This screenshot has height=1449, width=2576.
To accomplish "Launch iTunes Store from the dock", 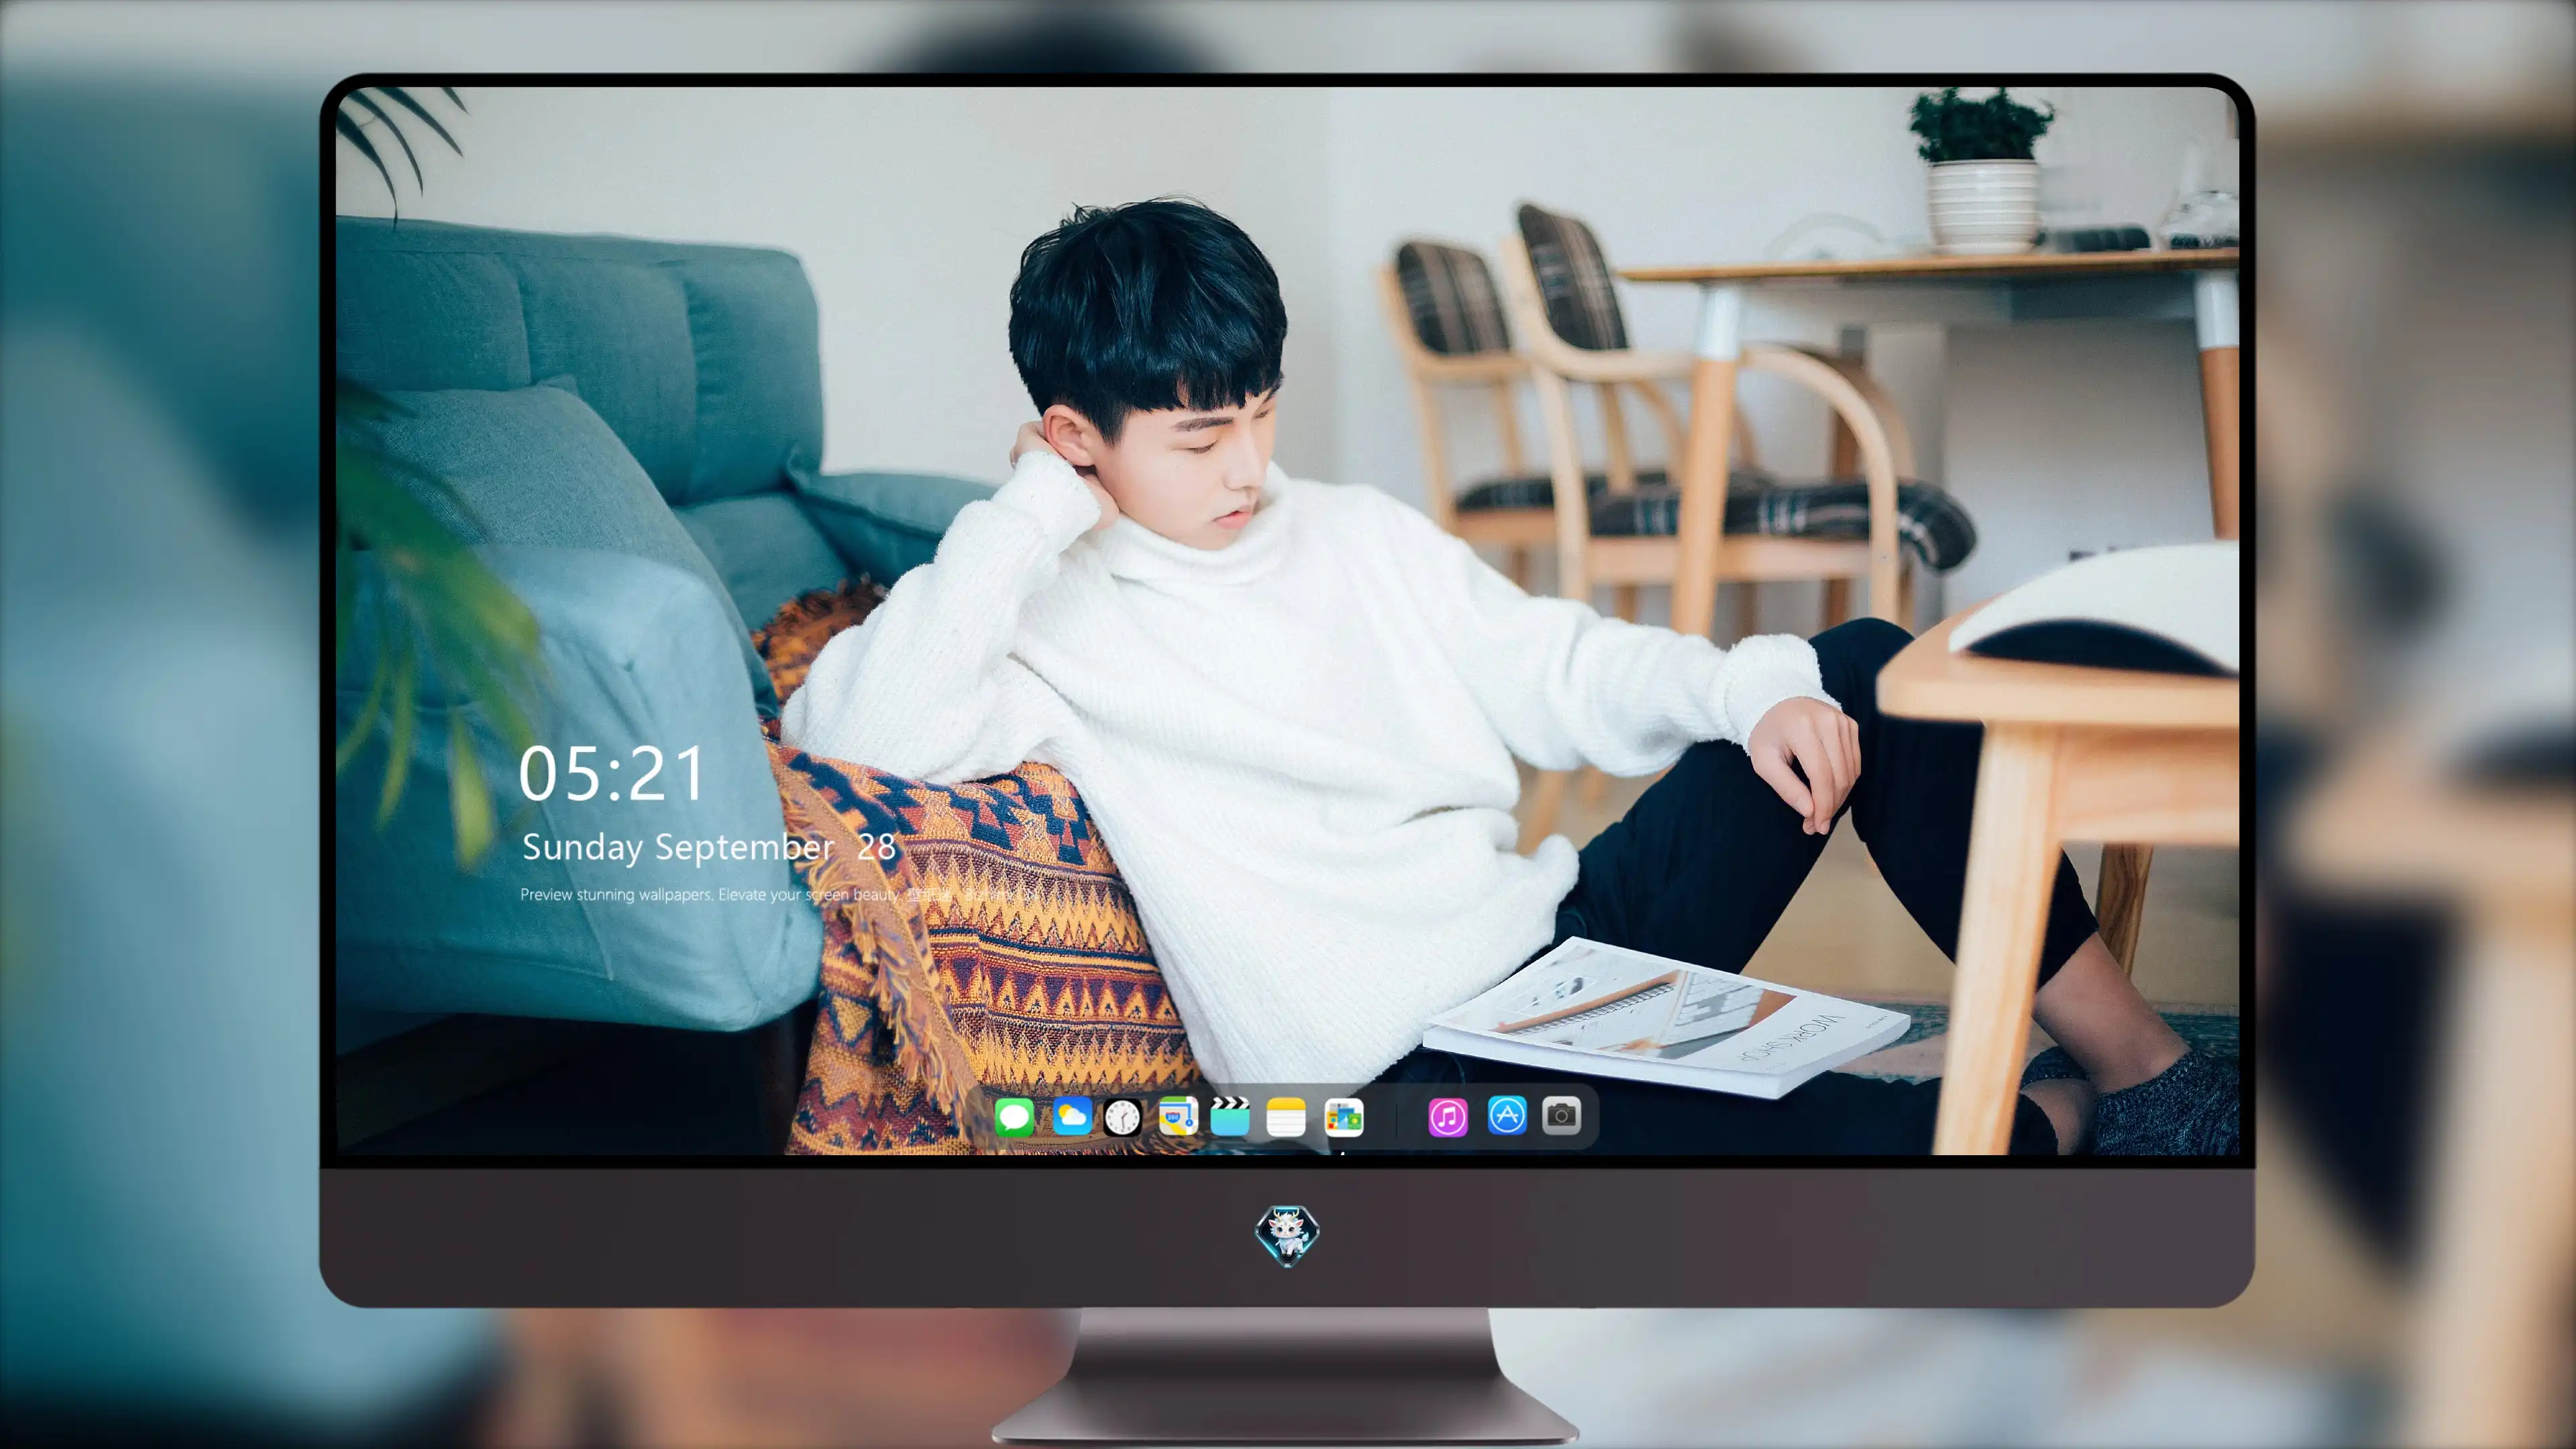I will pyautogui.click(x=1448, y=1117).
